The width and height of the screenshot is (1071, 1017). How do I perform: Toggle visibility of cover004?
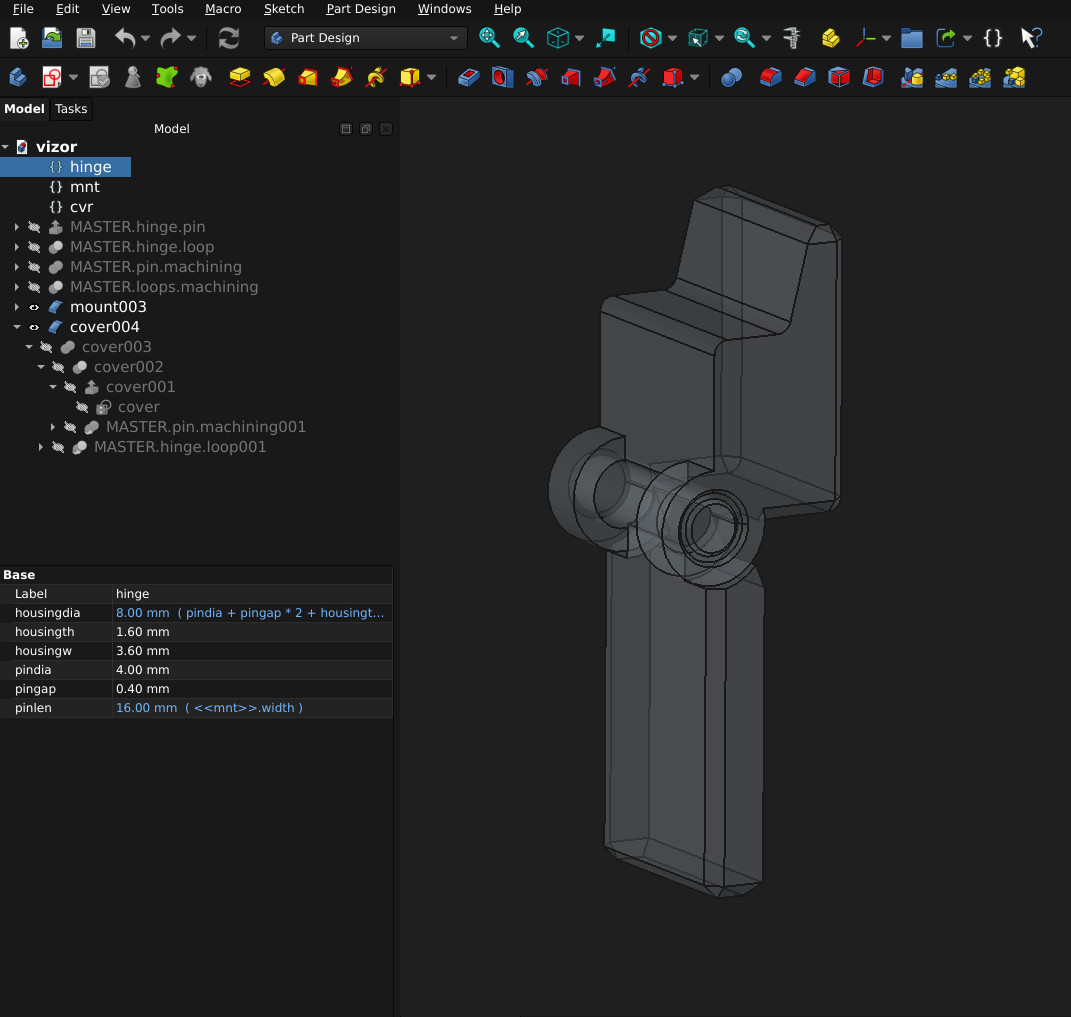click(x=34, y=327)
